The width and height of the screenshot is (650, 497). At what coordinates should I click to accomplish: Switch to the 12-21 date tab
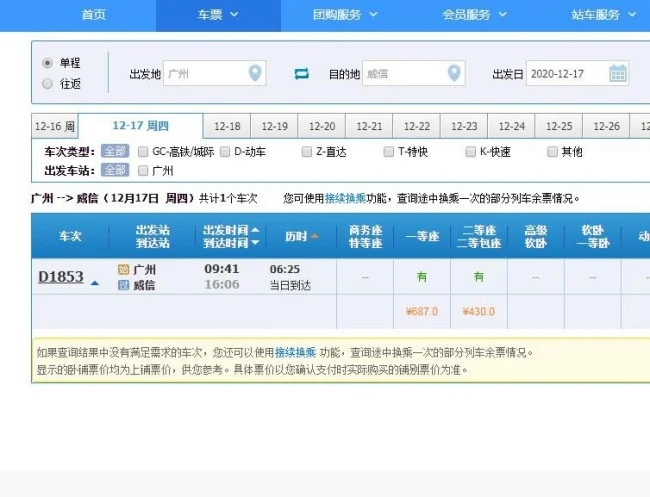click(369, 126)
